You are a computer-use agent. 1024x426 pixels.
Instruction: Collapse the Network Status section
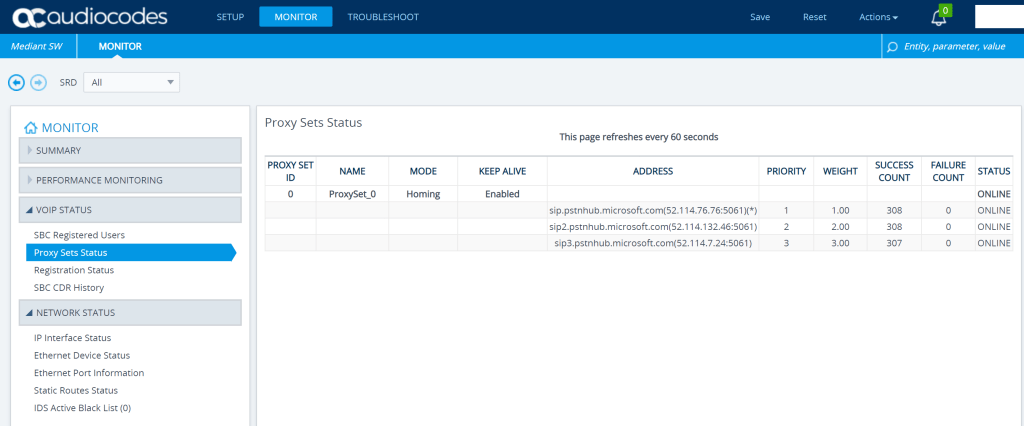130,312
